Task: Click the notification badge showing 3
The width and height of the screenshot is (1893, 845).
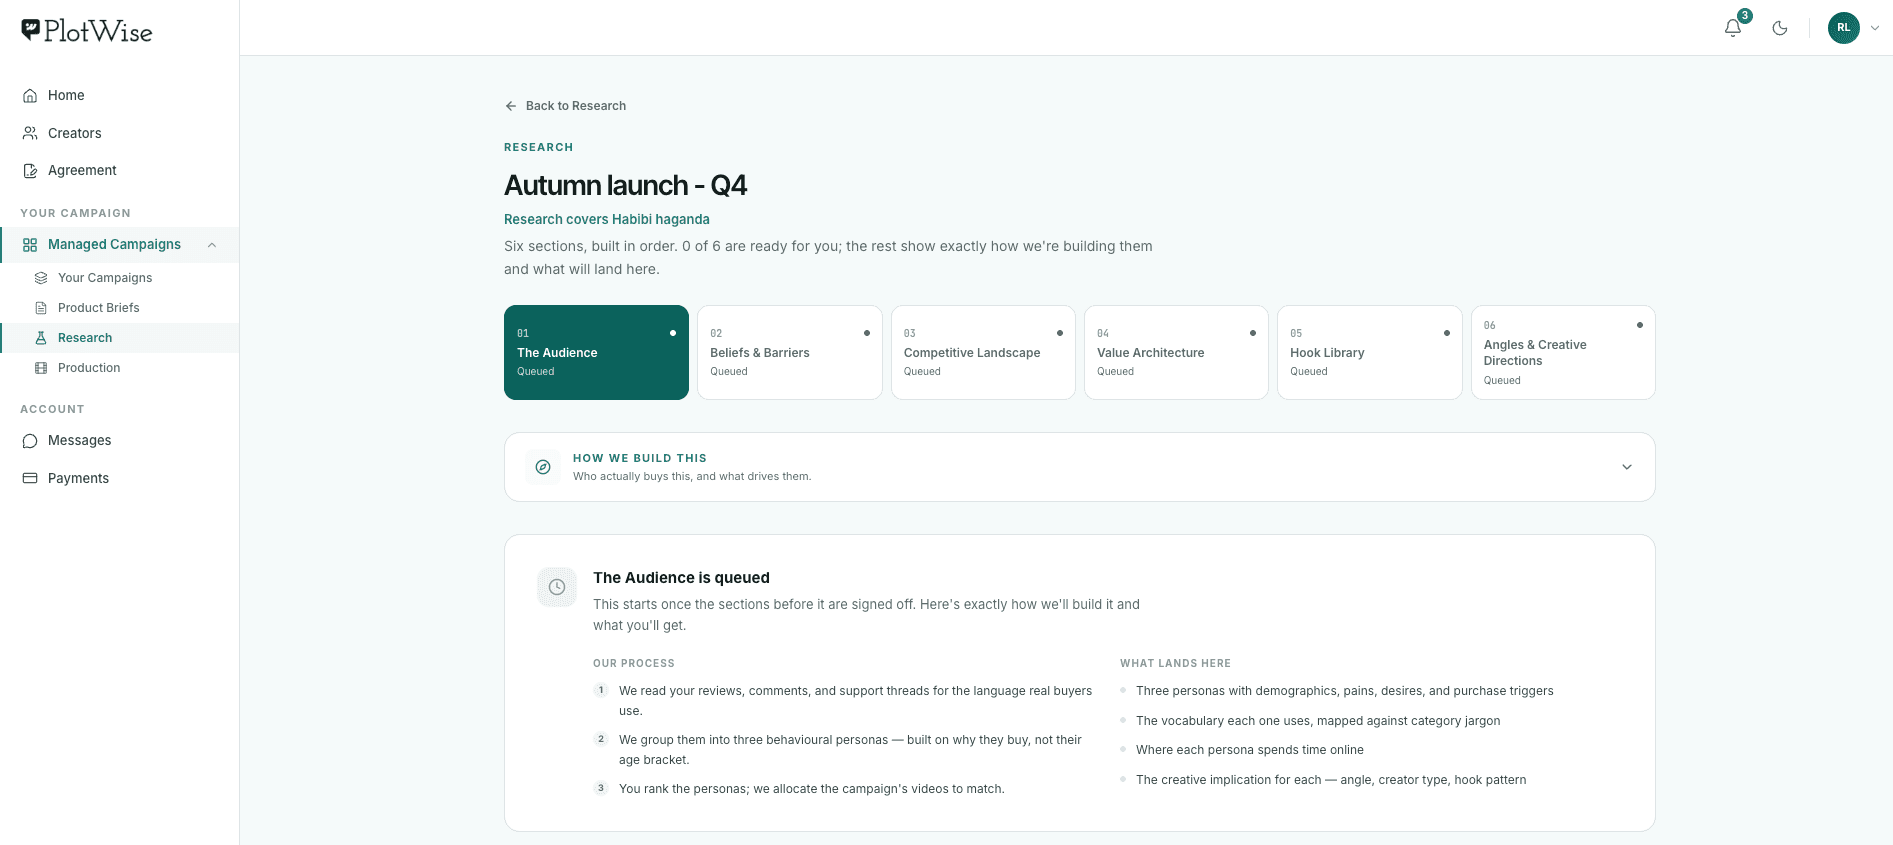Action: pos(1745,16)
